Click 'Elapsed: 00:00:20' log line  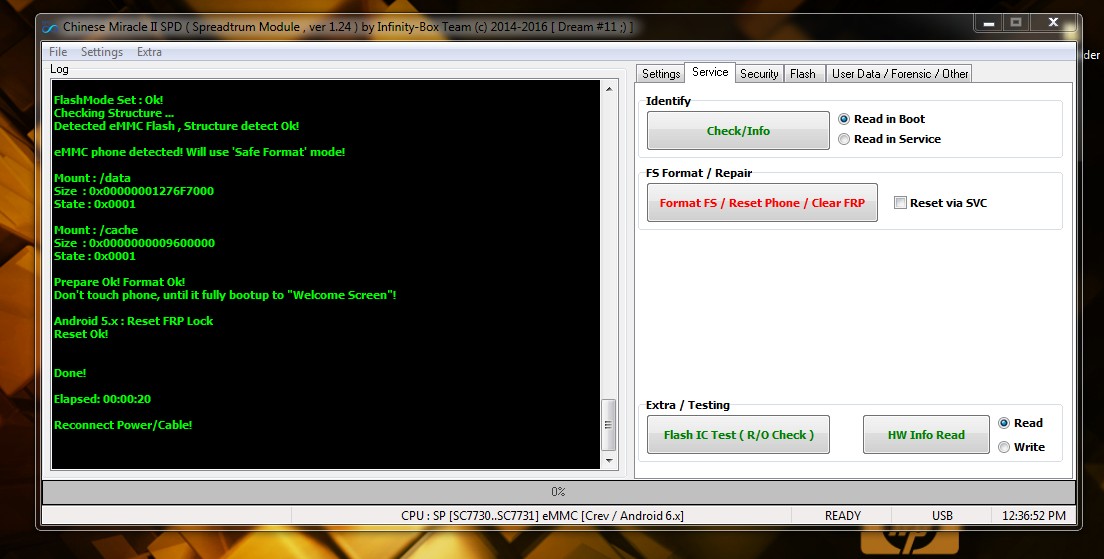pos(102,399)
